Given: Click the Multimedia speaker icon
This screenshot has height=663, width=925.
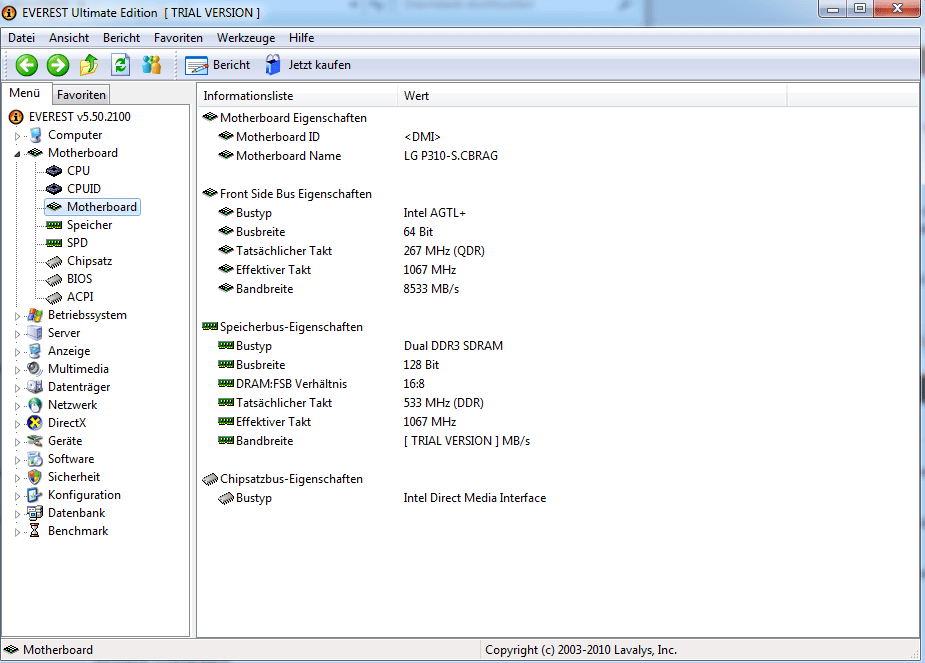Looking at the screenshot, I should (x=35, y=369).
